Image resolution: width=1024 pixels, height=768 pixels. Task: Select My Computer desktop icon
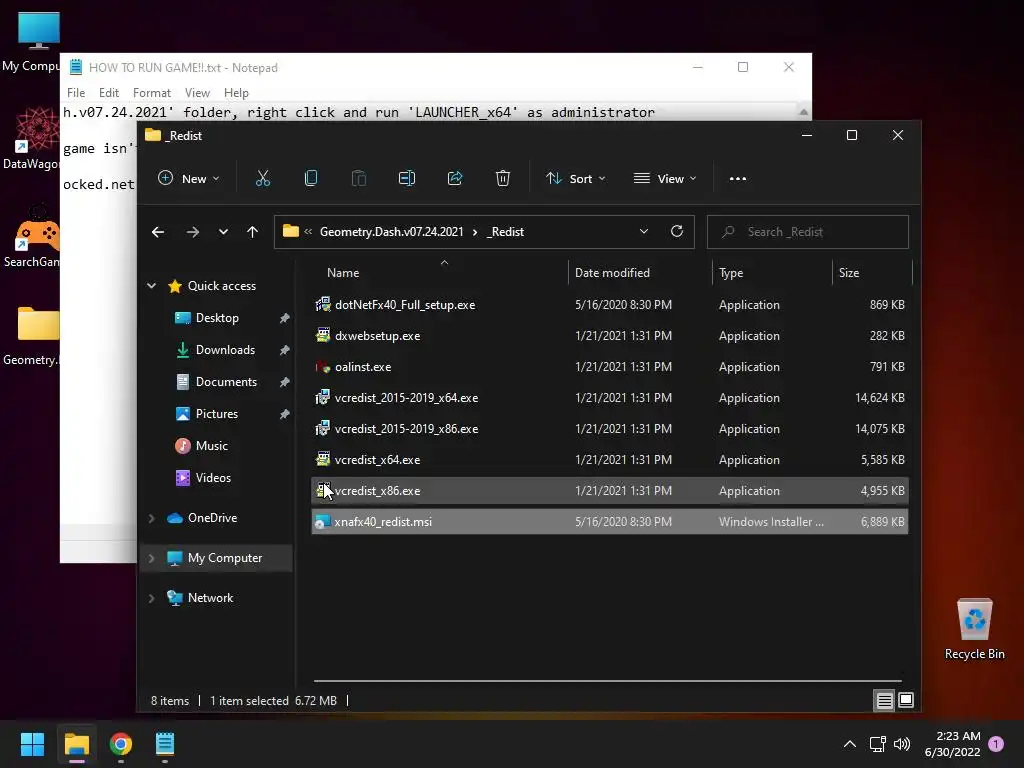33,41
